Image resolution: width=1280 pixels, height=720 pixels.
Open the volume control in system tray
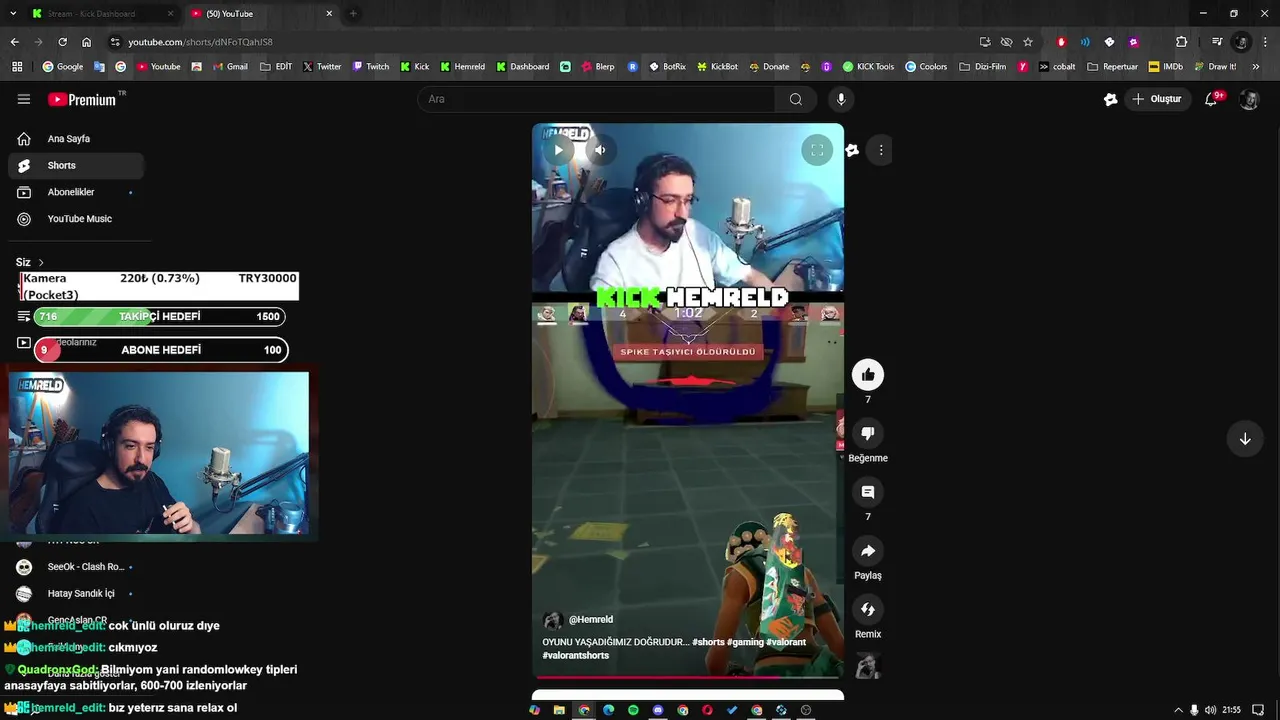point(1211,710)
